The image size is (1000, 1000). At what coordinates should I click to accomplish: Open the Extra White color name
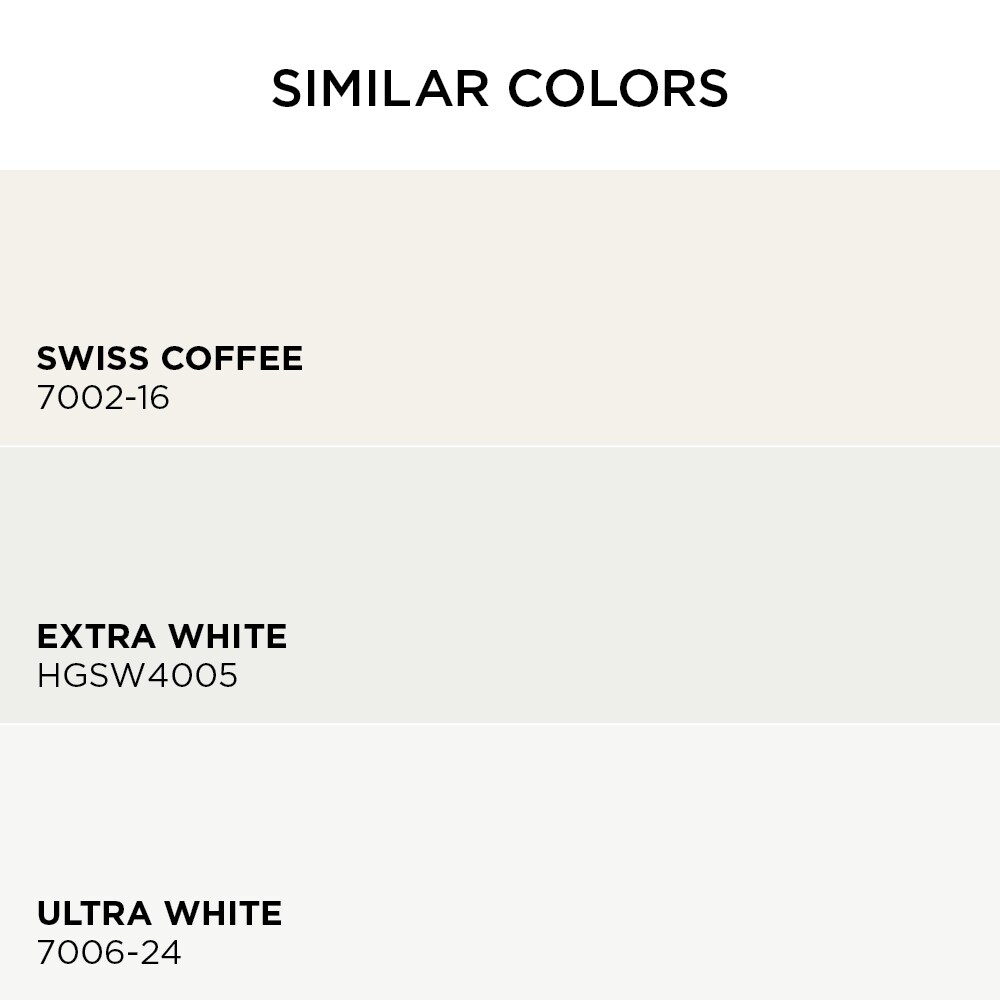(162, 636)
